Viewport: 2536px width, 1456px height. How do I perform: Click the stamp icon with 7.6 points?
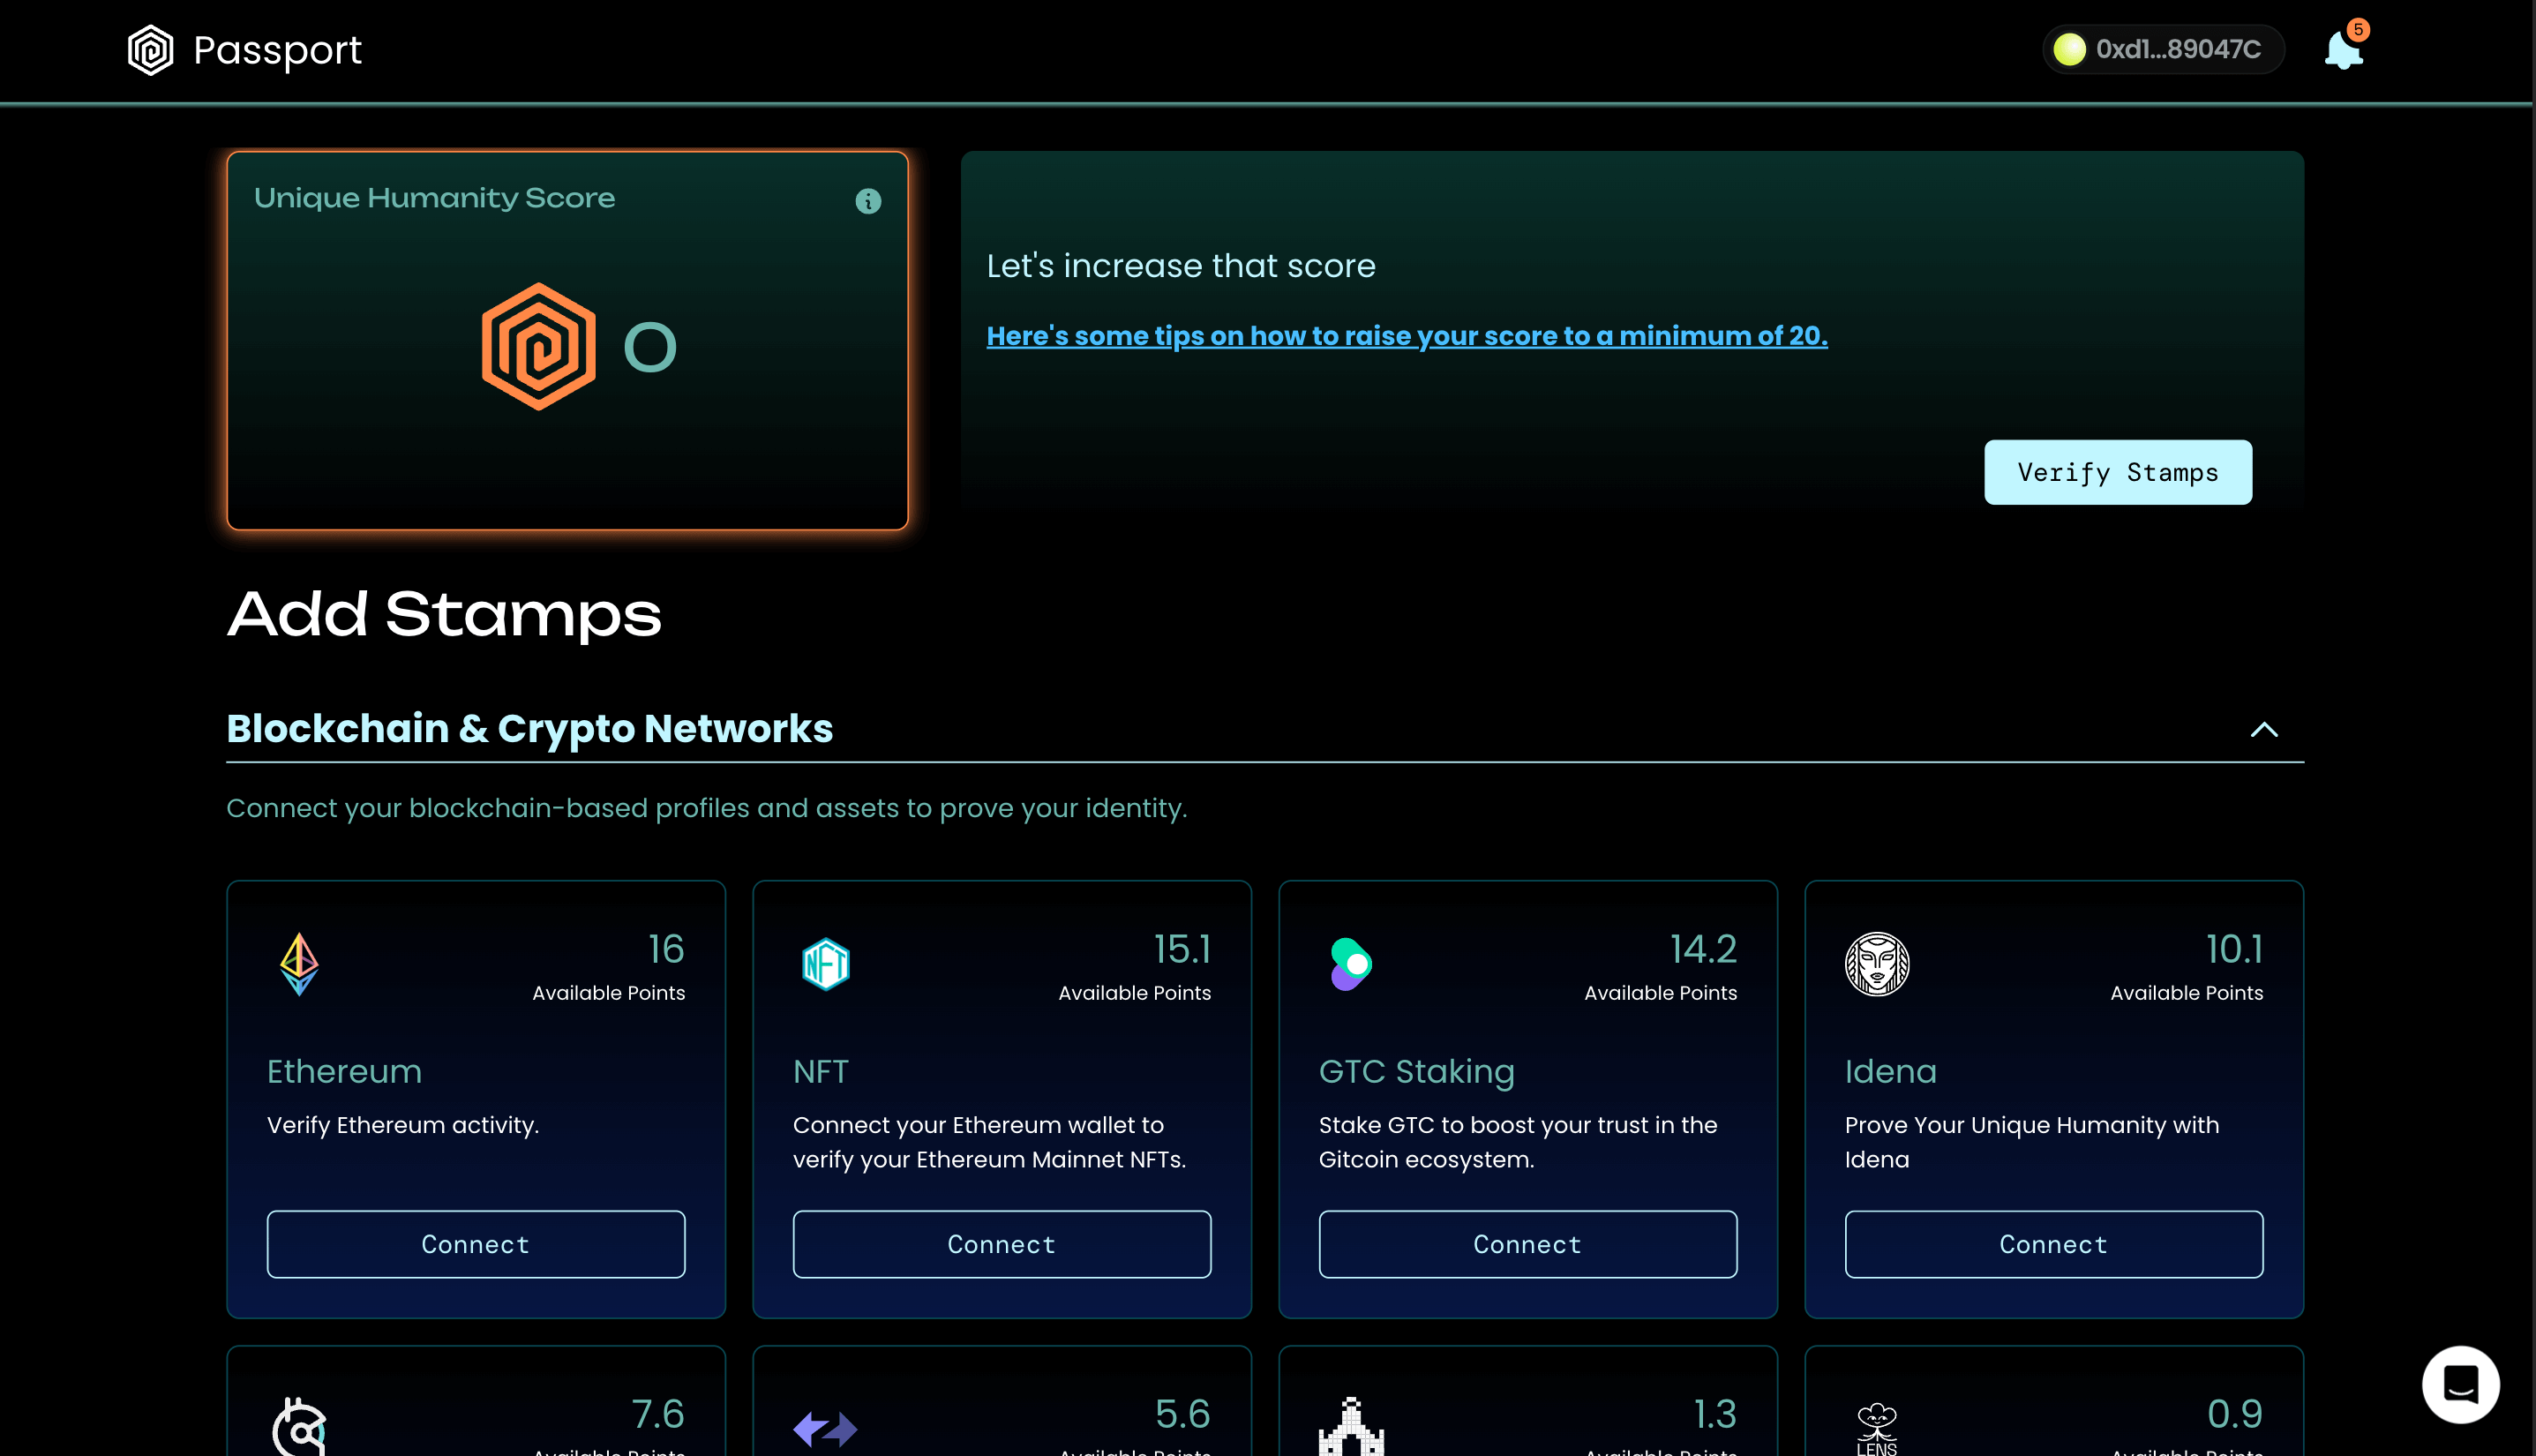coord(299,1427)
